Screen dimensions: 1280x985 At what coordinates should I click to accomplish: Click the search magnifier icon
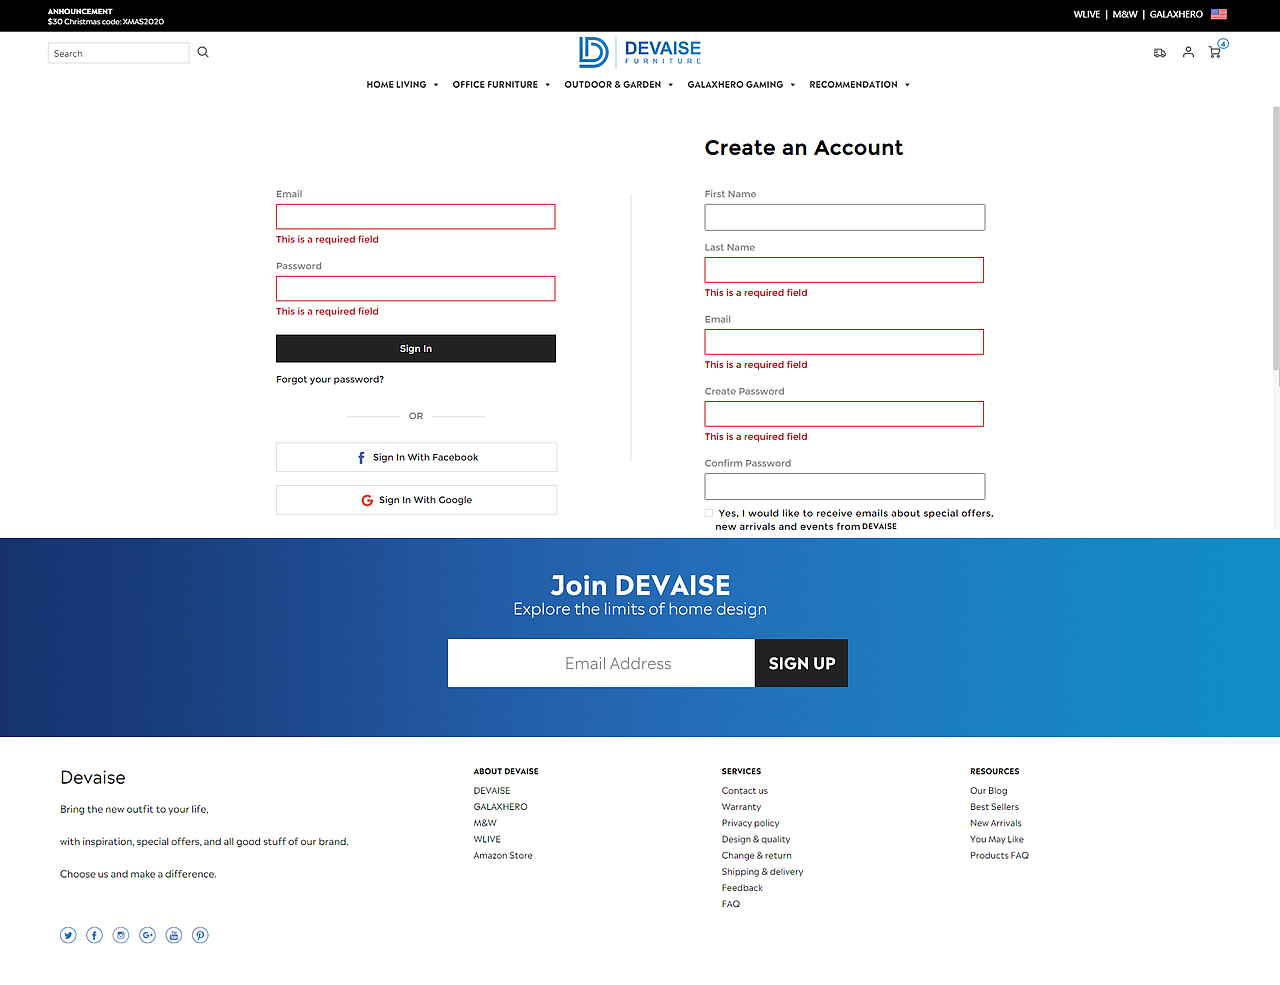pos(203,52)
